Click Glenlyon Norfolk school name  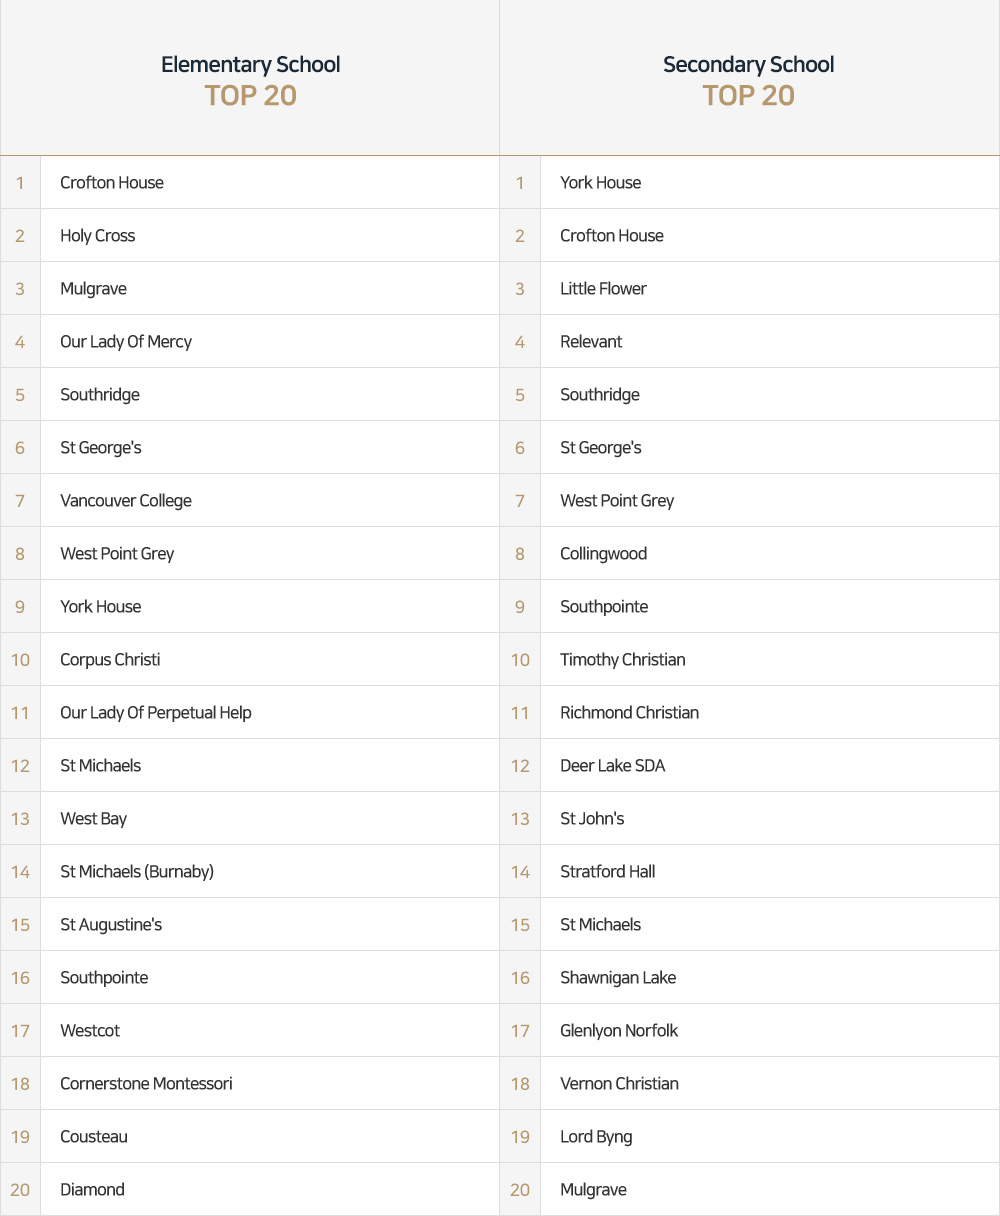point(619,1031)
